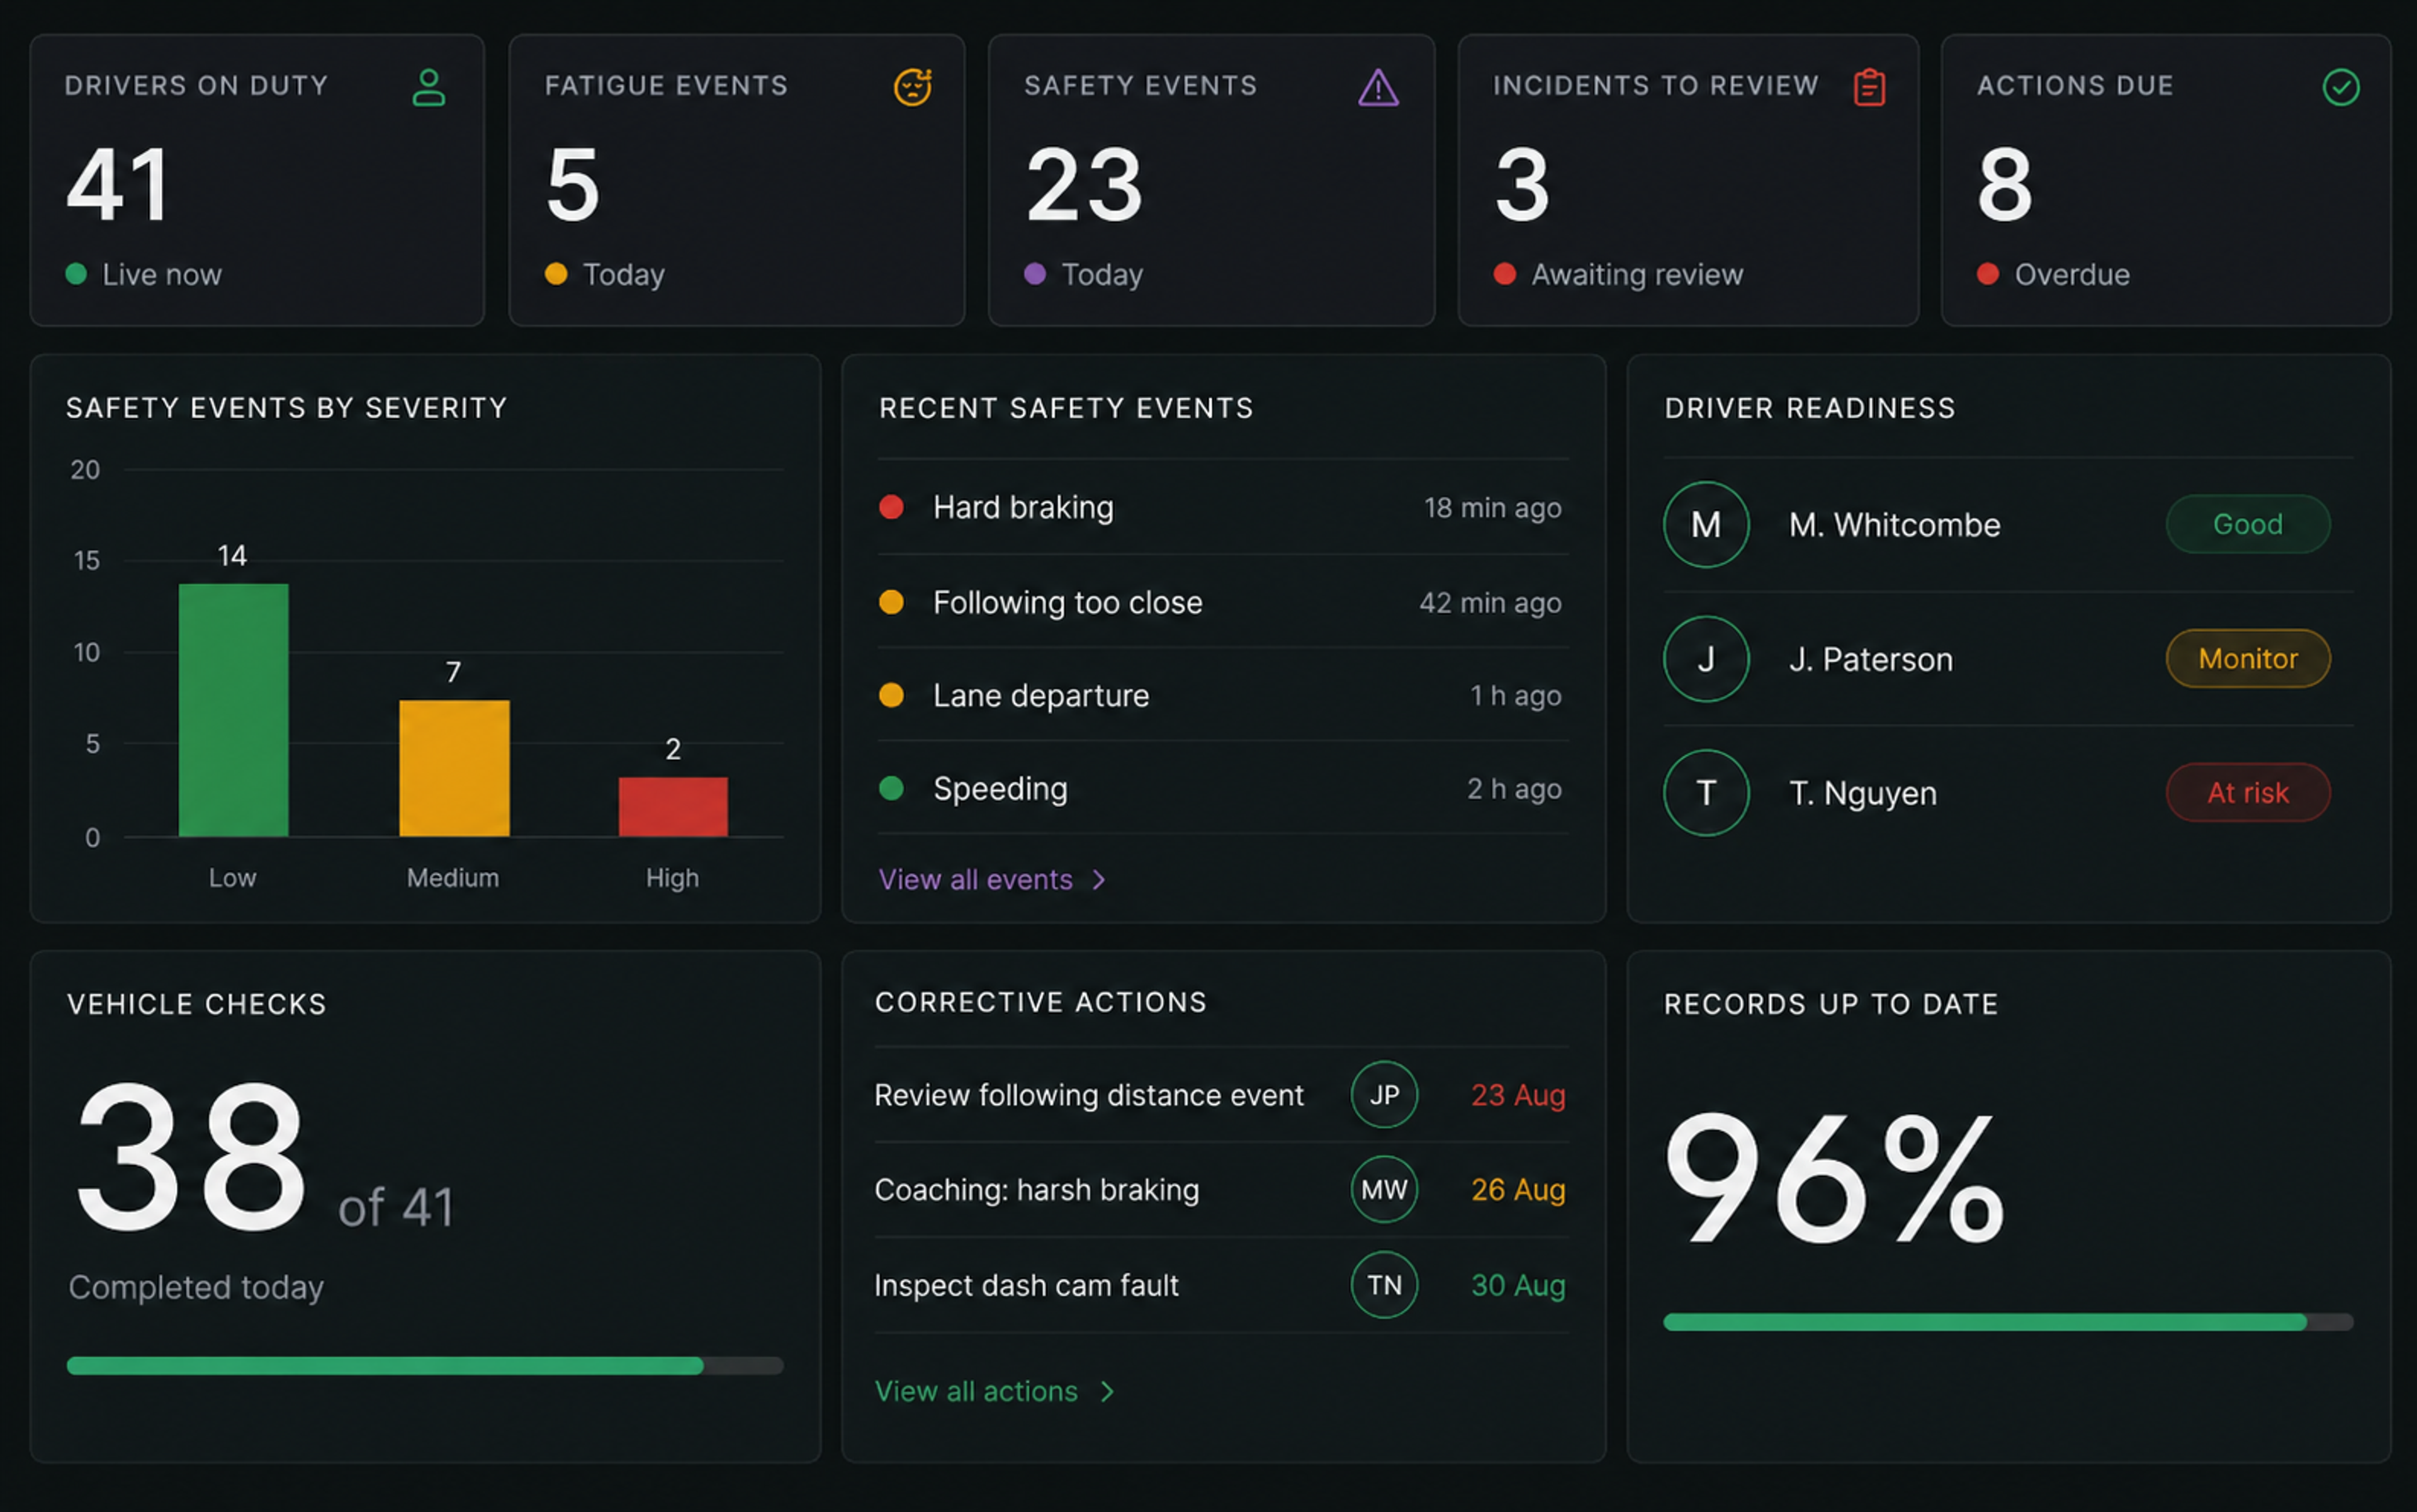The height and width of the screenshot is (1512, 2417).
Task: Select driver name J. Paterson
Action: 1870,659
